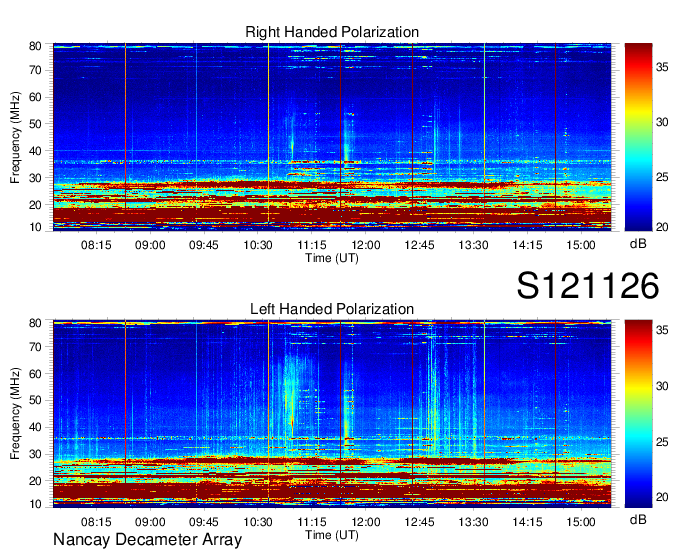
Task: Click "12:45" time tick under right-handed plot
Action: point(419,245)
